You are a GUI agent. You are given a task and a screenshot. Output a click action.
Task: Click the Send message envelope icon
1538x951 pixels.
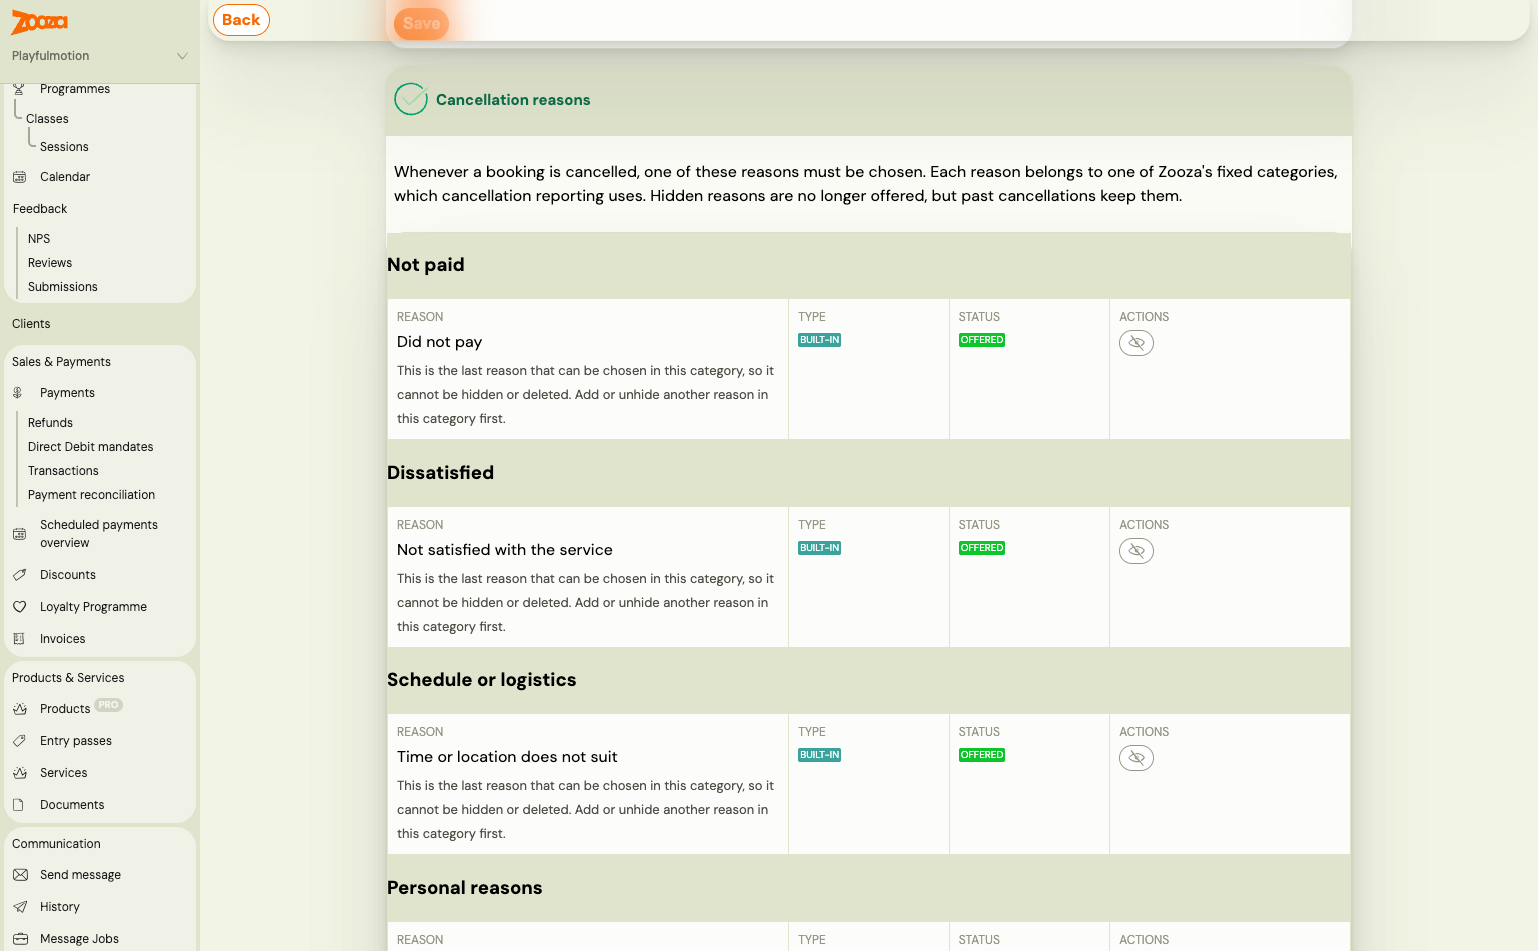[x=20, y=875]
